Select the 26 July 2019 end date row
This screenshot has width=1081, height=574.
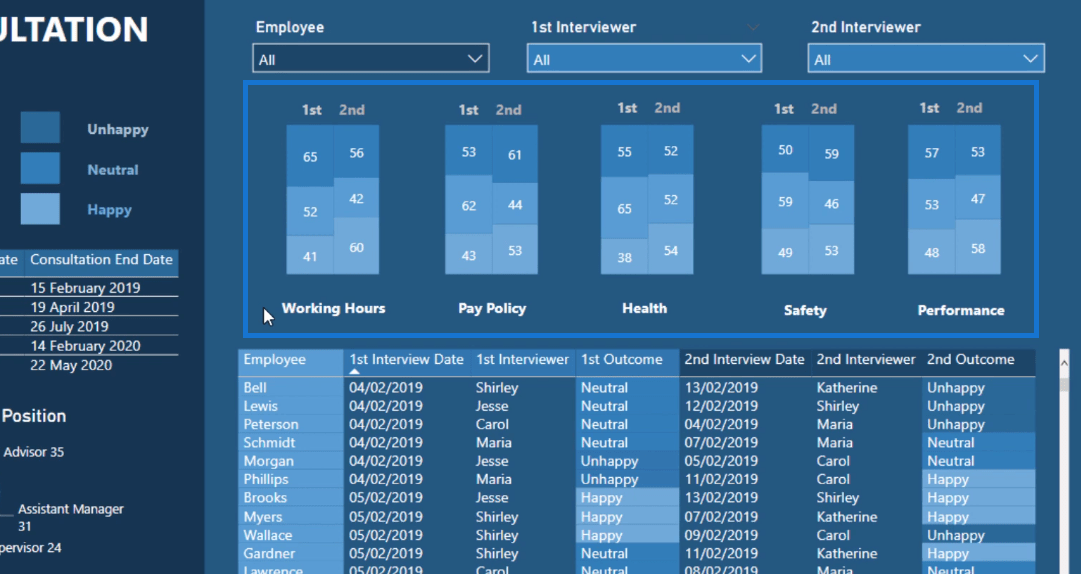click(69, 327)
